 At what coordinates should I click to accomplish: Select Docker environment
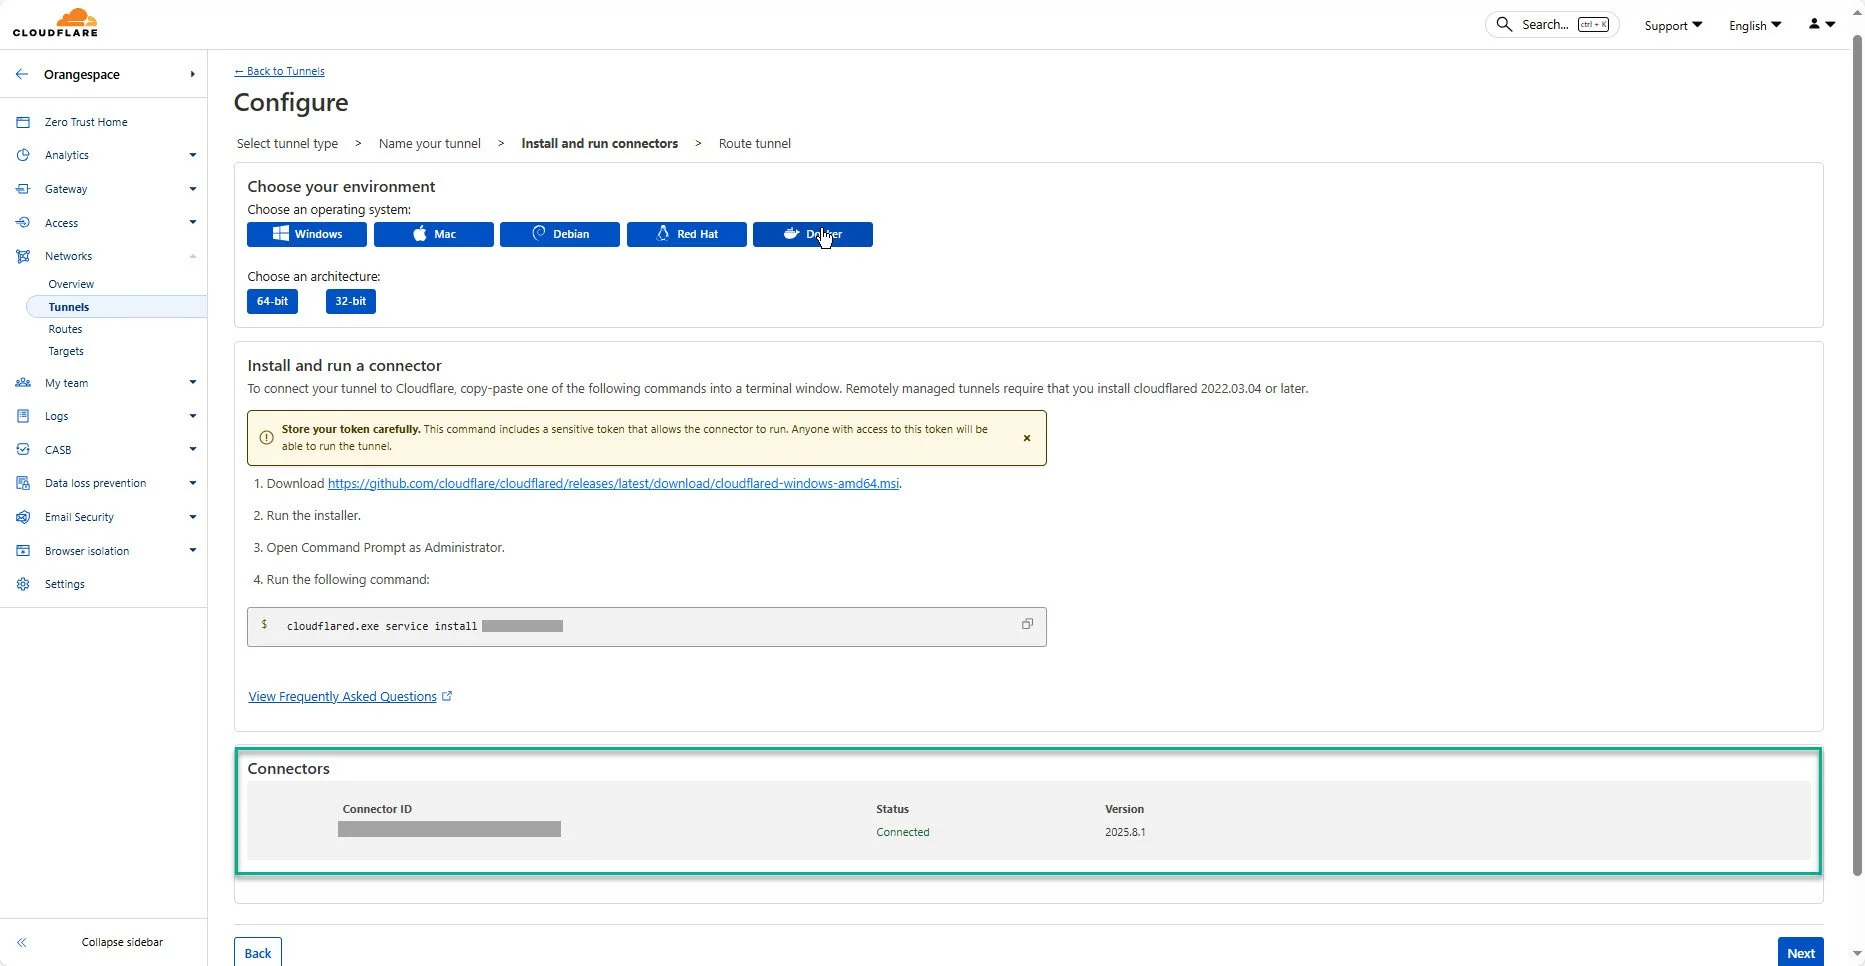(x=813, y=234)
